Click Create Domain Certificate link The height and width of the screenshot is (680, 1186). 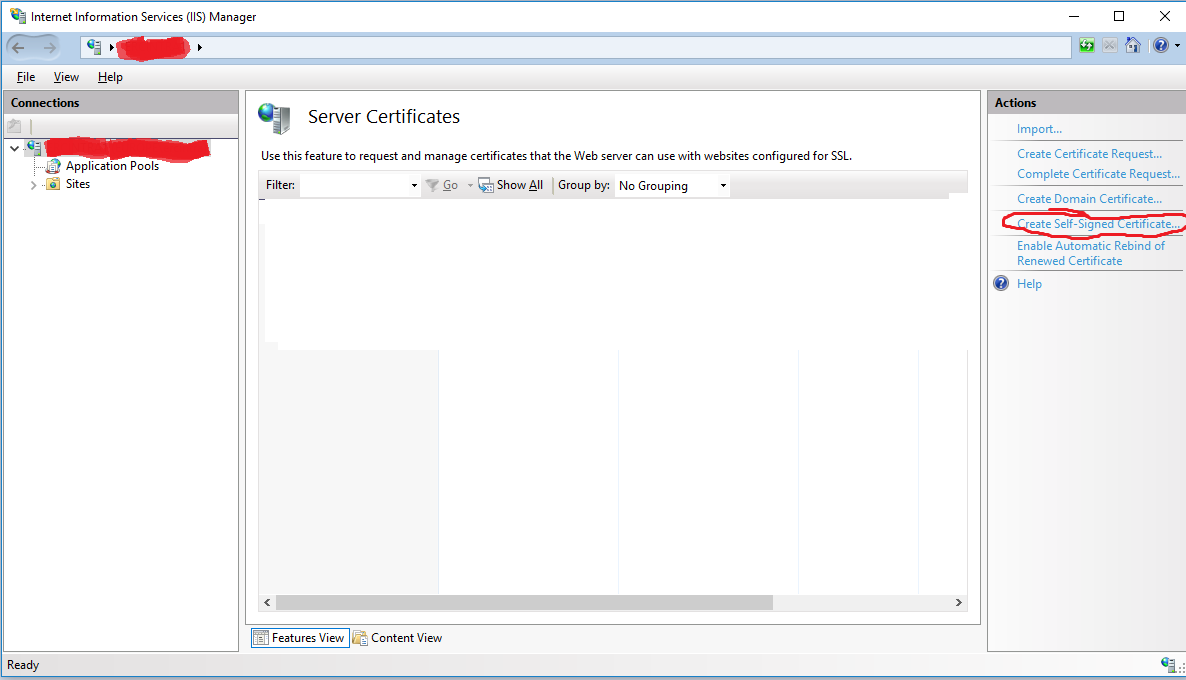pos(1089,199)
